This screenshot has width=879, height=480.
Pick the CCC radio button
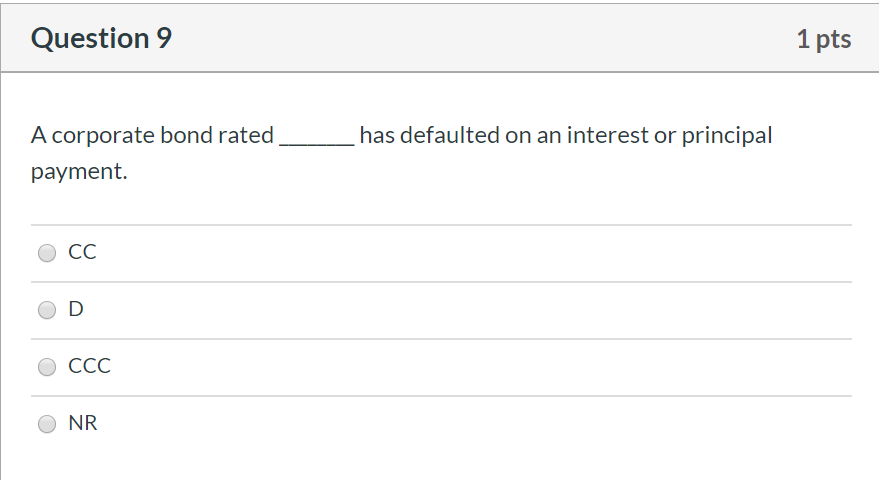pyautogui.click(x=47, y=367)
